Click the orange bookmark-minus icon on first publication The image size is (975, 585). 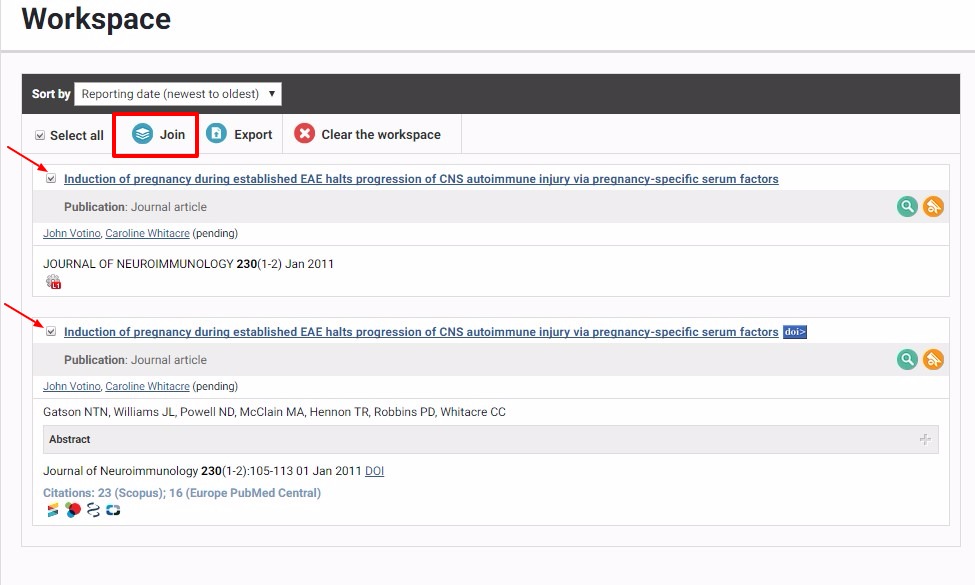pos(933,206)
